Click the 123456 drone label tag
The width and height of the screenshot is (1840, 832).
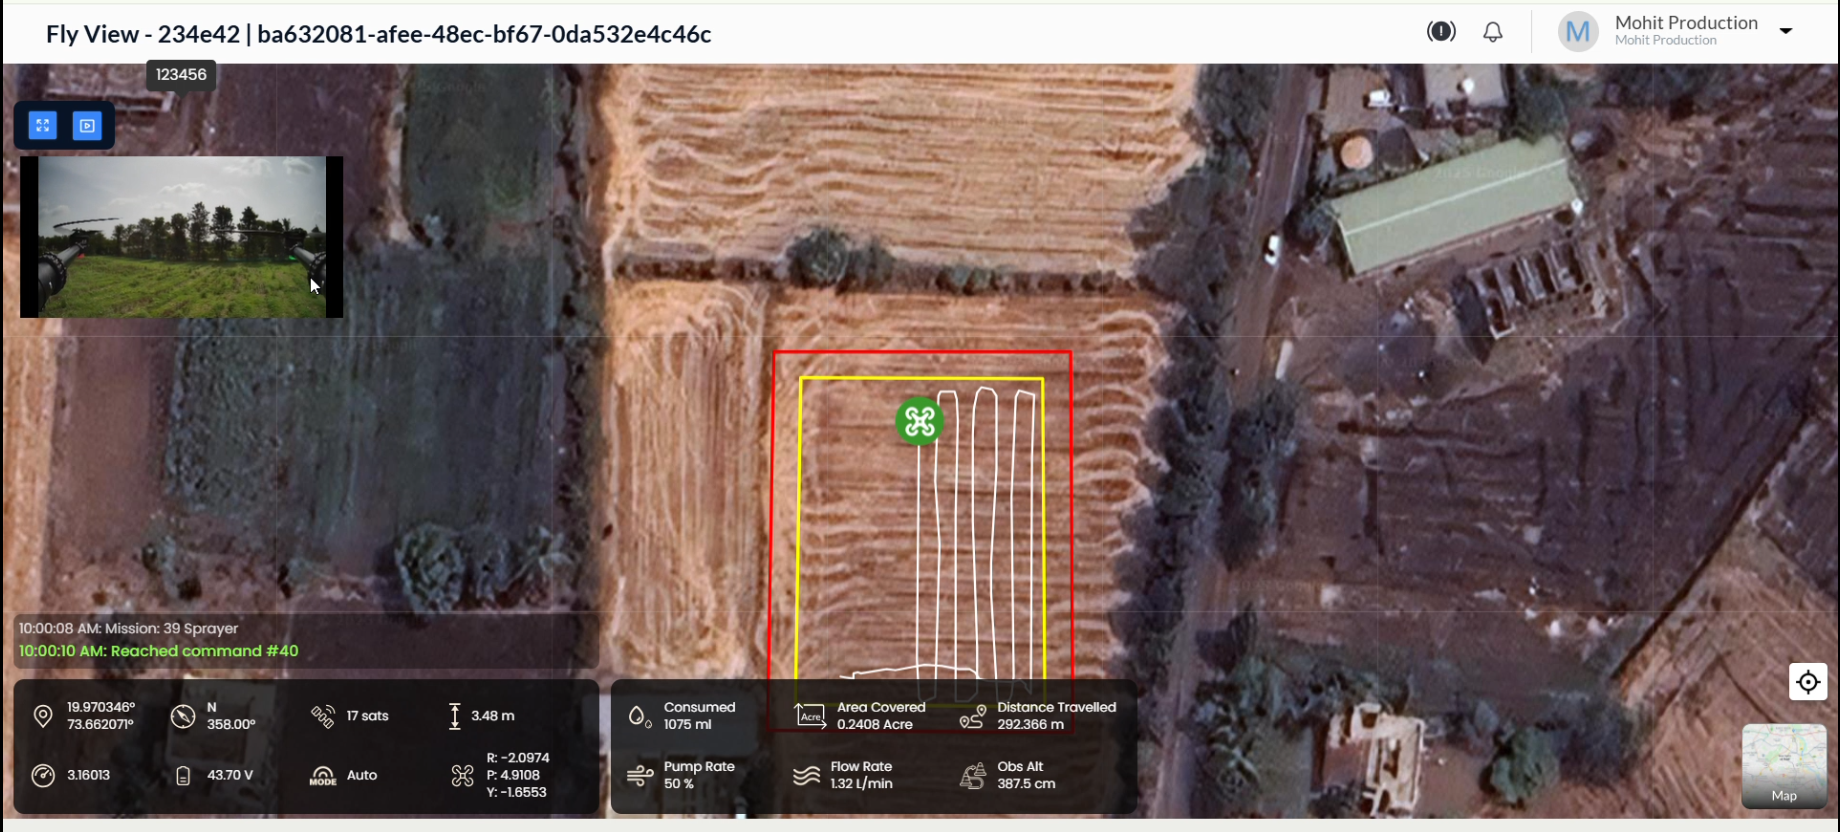click(x=181, y=75)
